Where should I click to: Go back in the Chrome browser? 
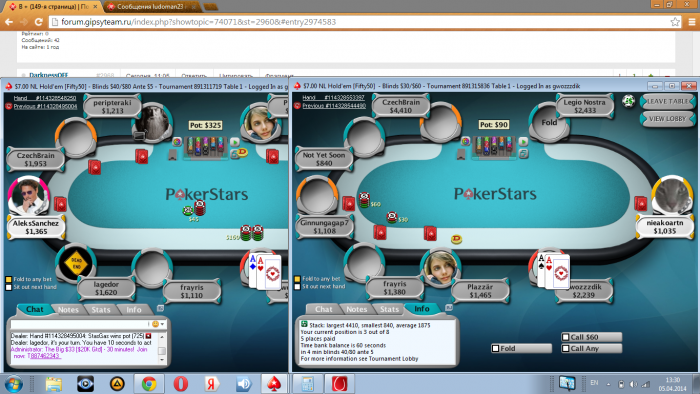point(8,22)
